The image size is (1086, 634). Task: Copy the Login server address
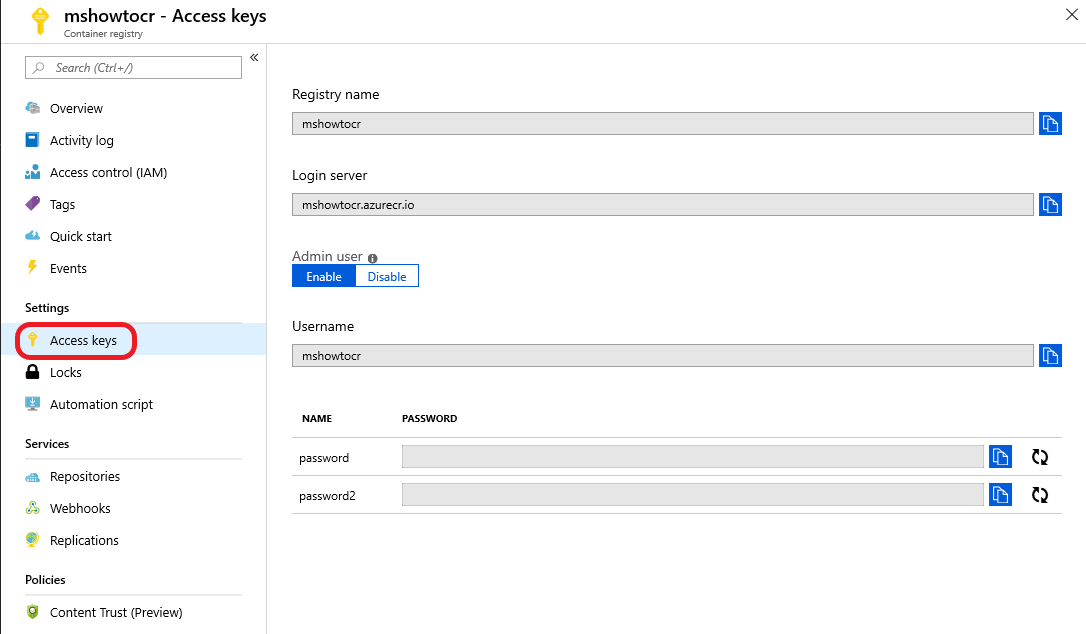click(x=1050, y=205)
